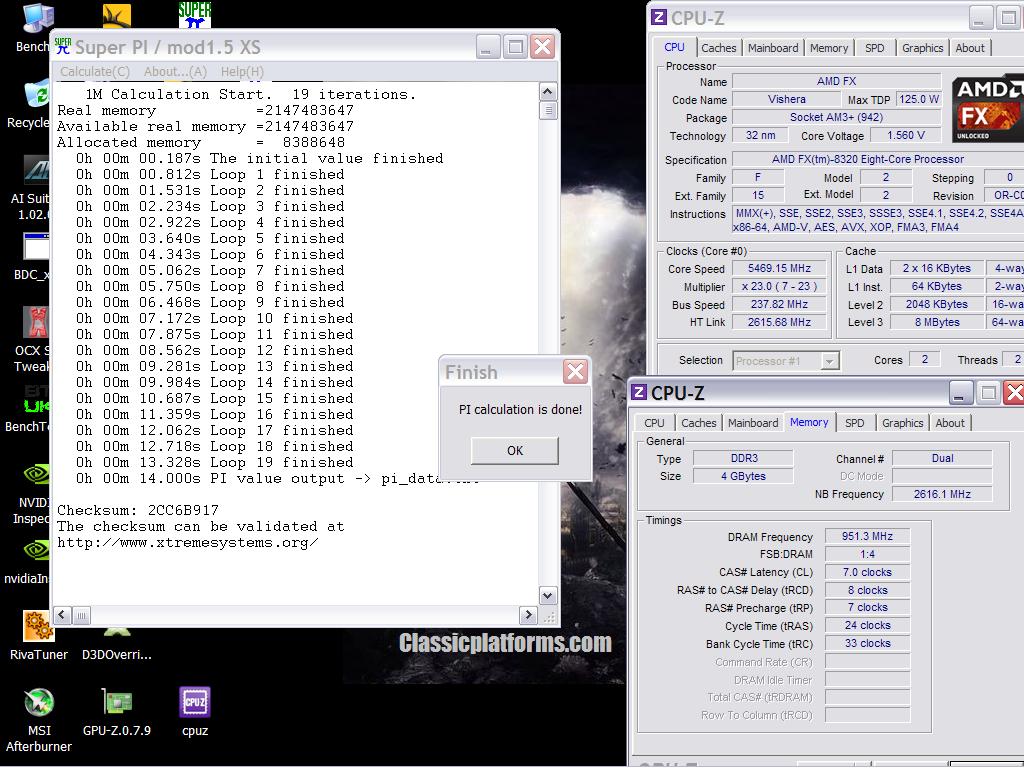Open the BDC desktop icon

click(x=33, y=257)
